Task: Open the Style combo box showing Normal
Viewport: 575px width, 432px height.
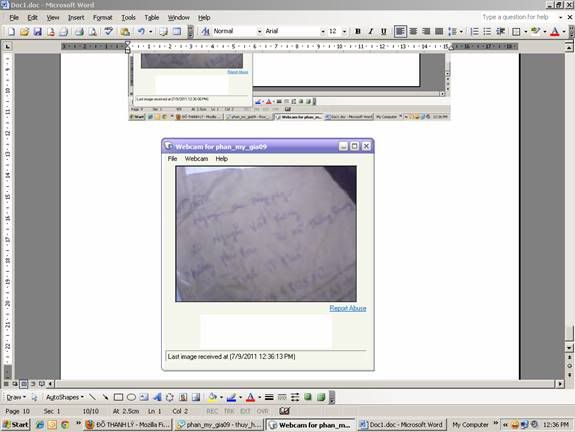Action: pos(237,32)
